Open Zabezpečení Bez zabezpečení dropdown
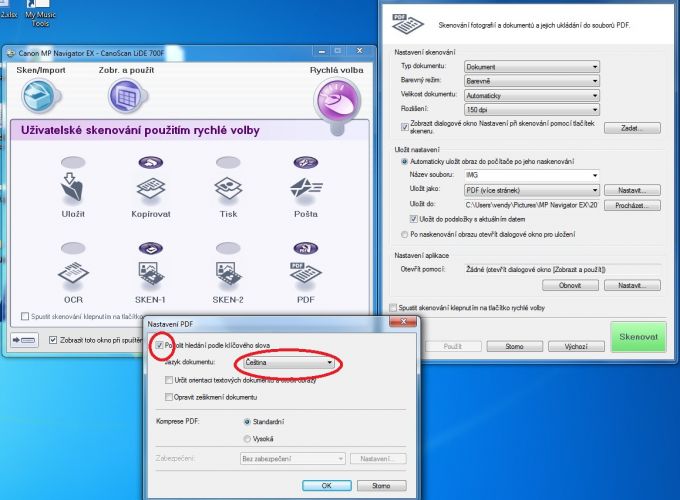The height and width of the screenshot is (500, 680). pos(293,458)
